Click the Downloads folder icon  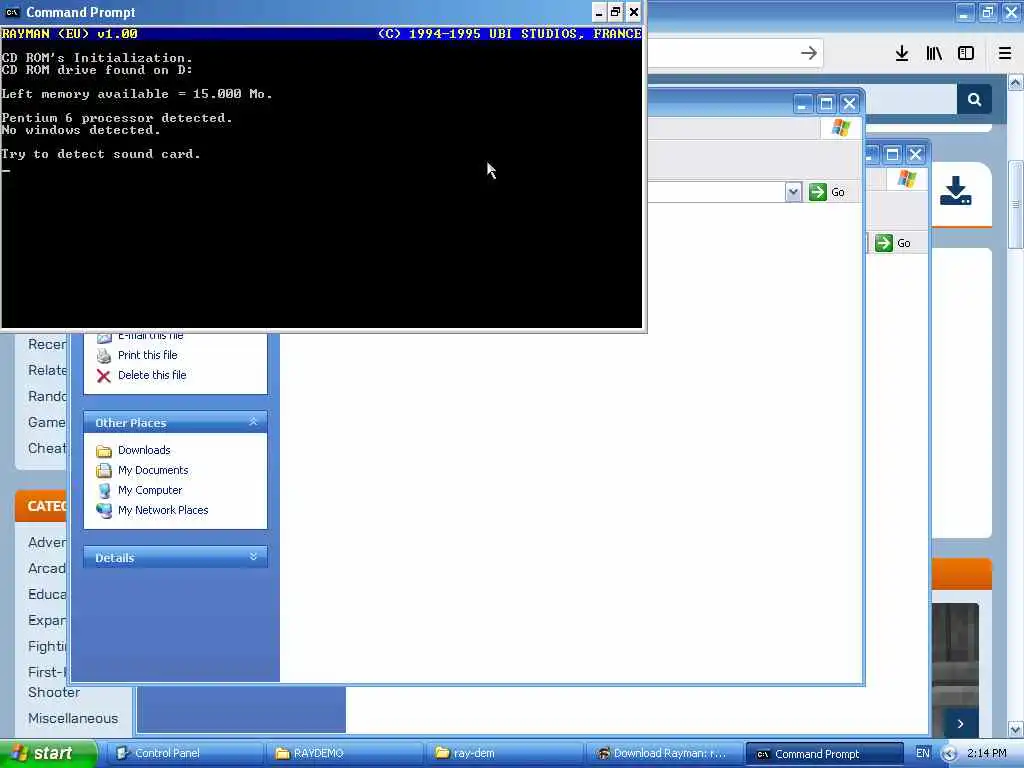point(104,451)
